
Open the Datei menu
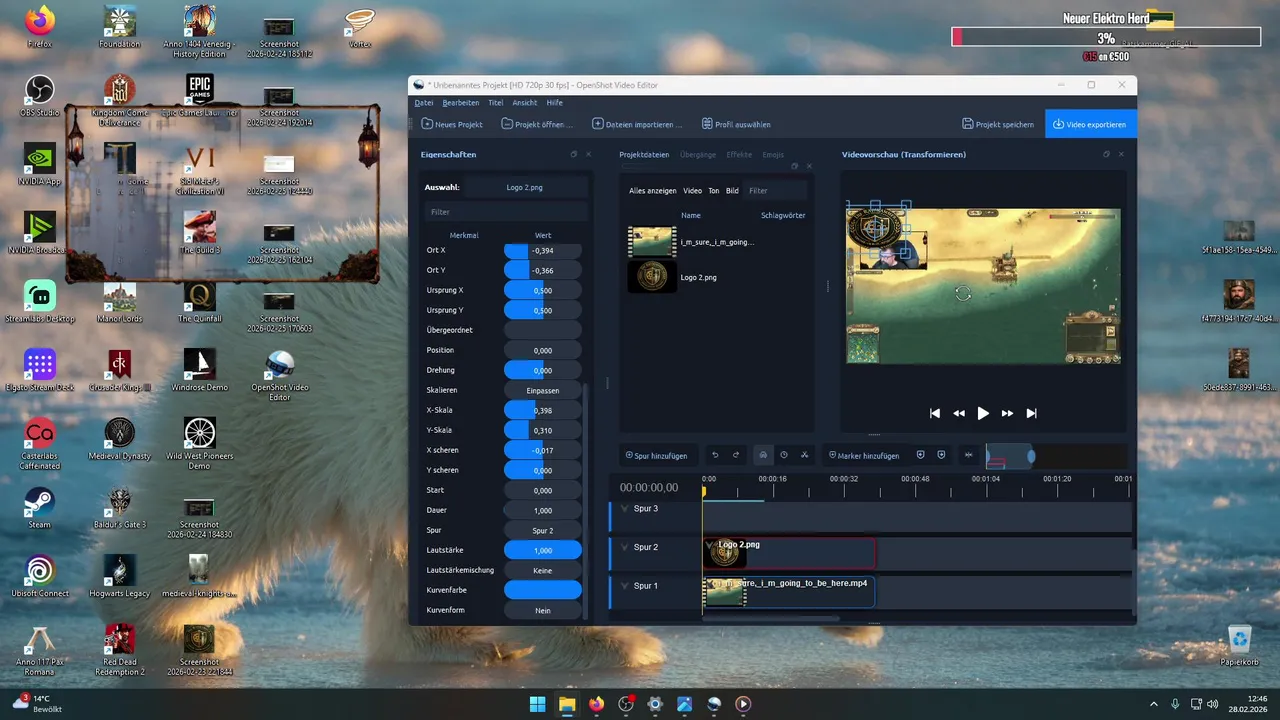[424, 103]
